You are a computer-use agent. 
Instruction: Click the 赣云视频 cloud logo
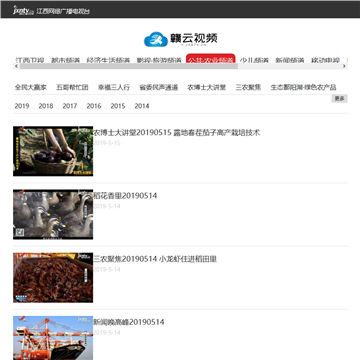pyautogui.click(x=180, y=39)
